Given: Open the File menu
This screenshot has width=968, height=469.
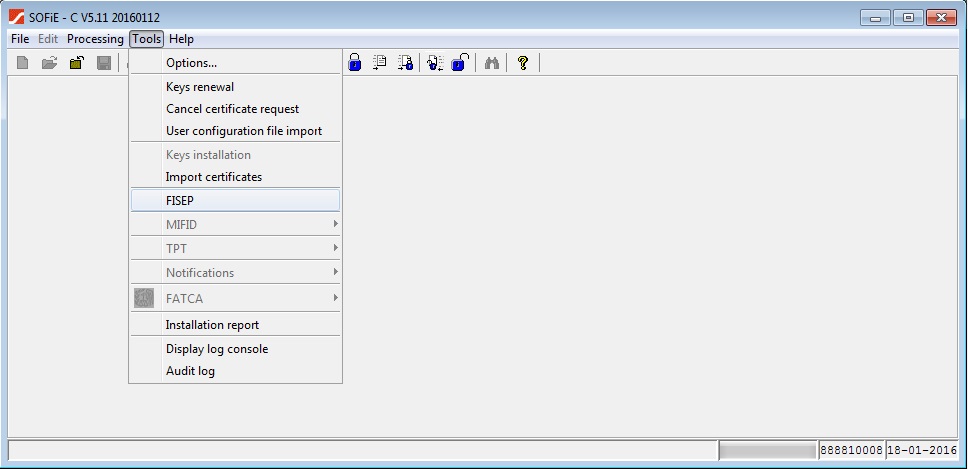Looking at the screenshot, I should pos(20,39).
